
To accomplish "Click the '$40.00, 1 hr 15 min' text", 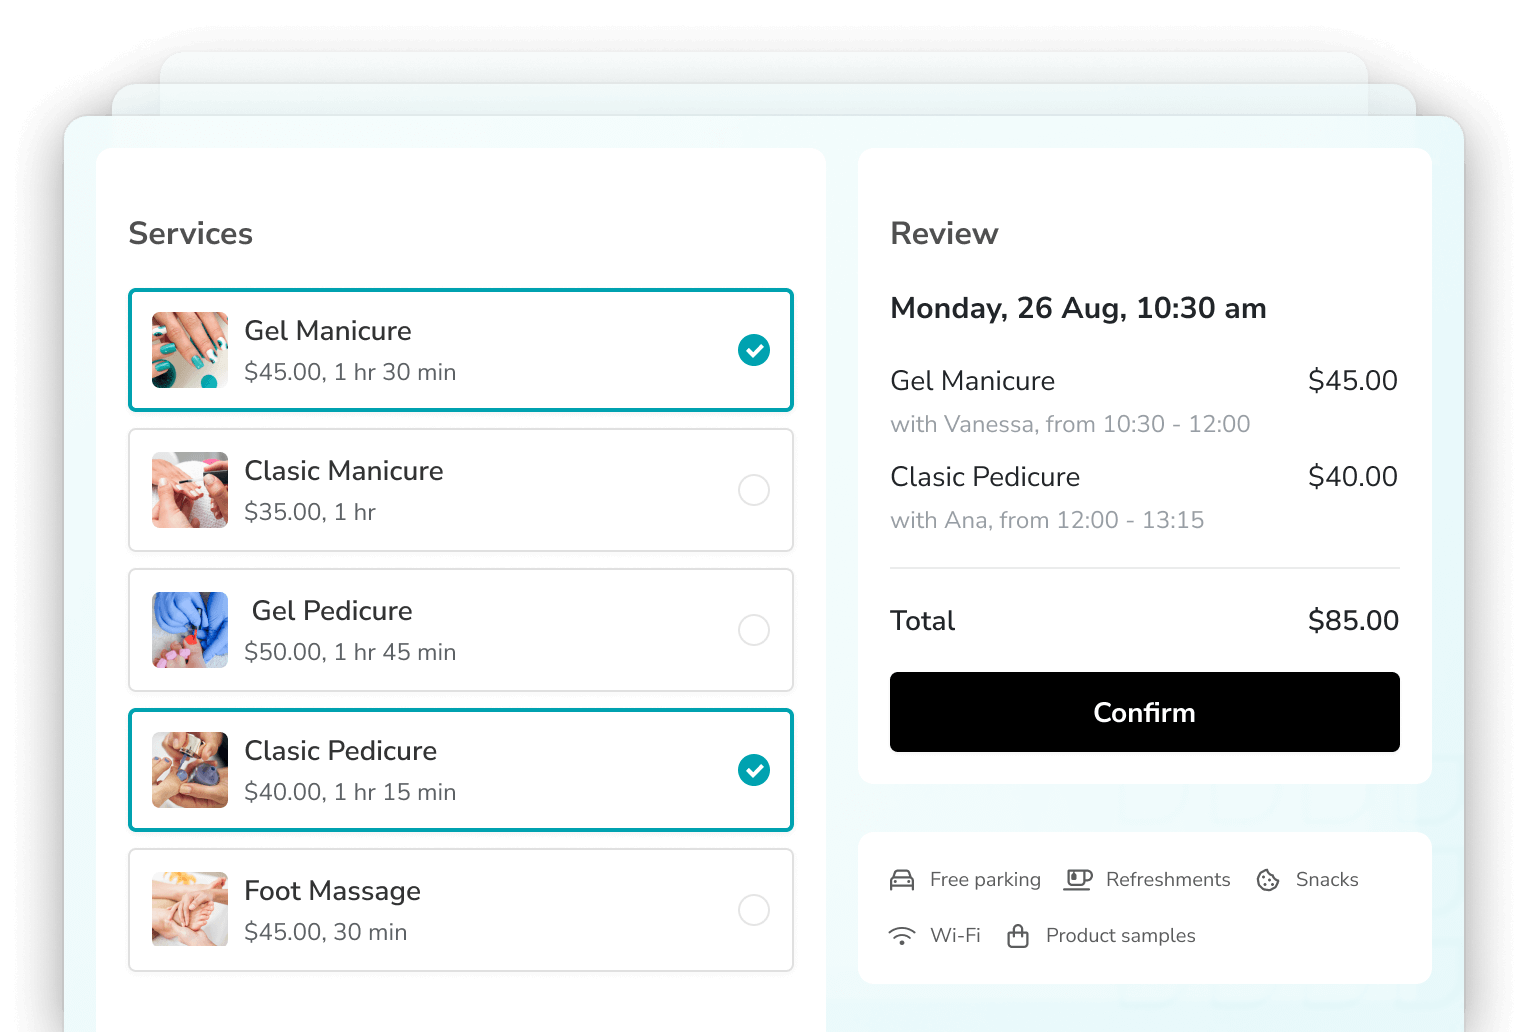I will click(x=350, y=792).
